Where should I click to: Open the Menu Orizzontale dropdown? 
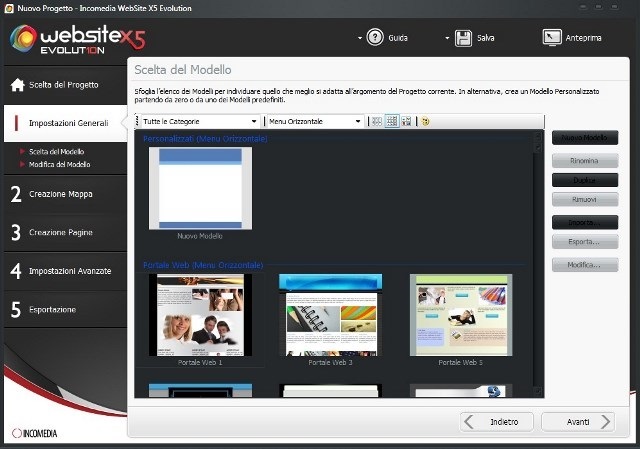click(x=315, y=121)
